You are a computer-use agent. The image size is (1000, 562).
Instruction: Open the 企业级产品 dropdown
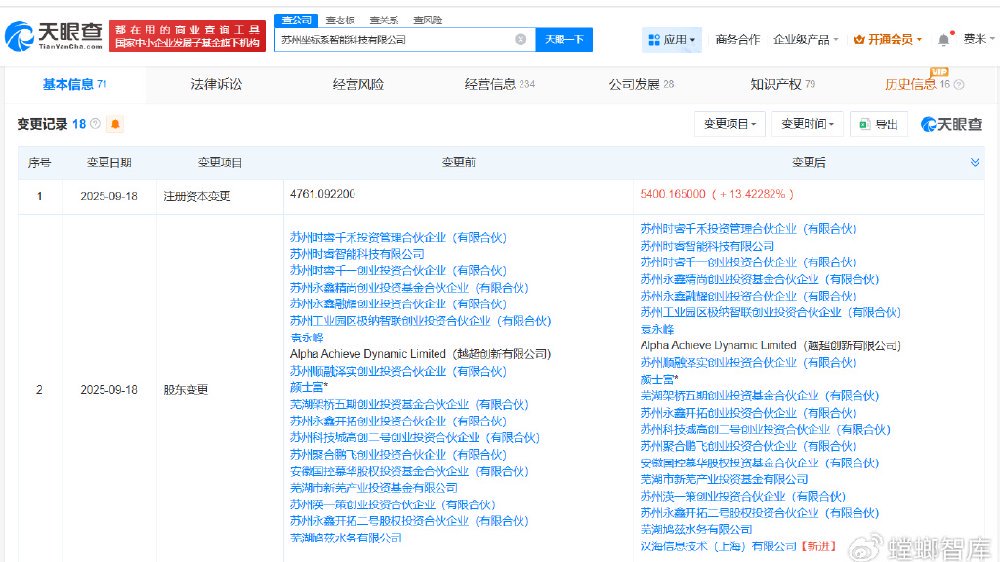click(805, 40)
